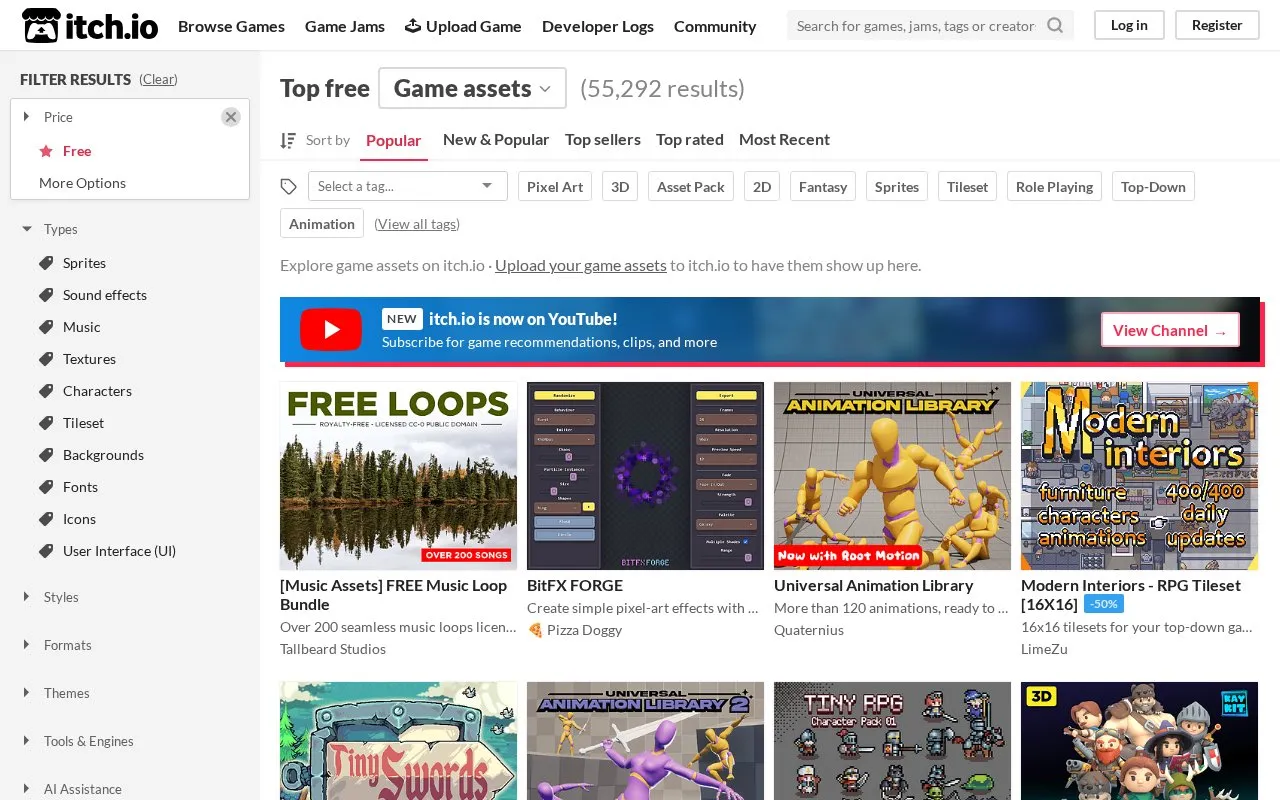Open the Select a tag dropdown
This screenshot has width=1280, height=800.
[x=407, y=186]
